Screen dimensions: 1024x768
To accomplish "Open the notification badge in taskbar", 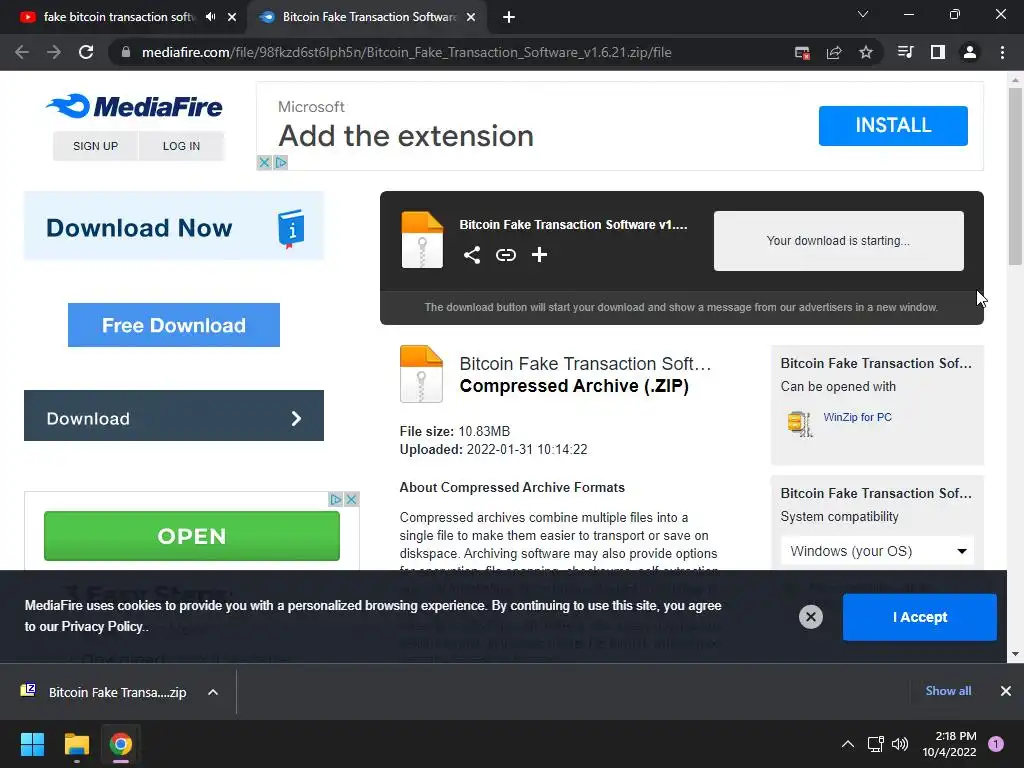I will [x=995, y=744].
